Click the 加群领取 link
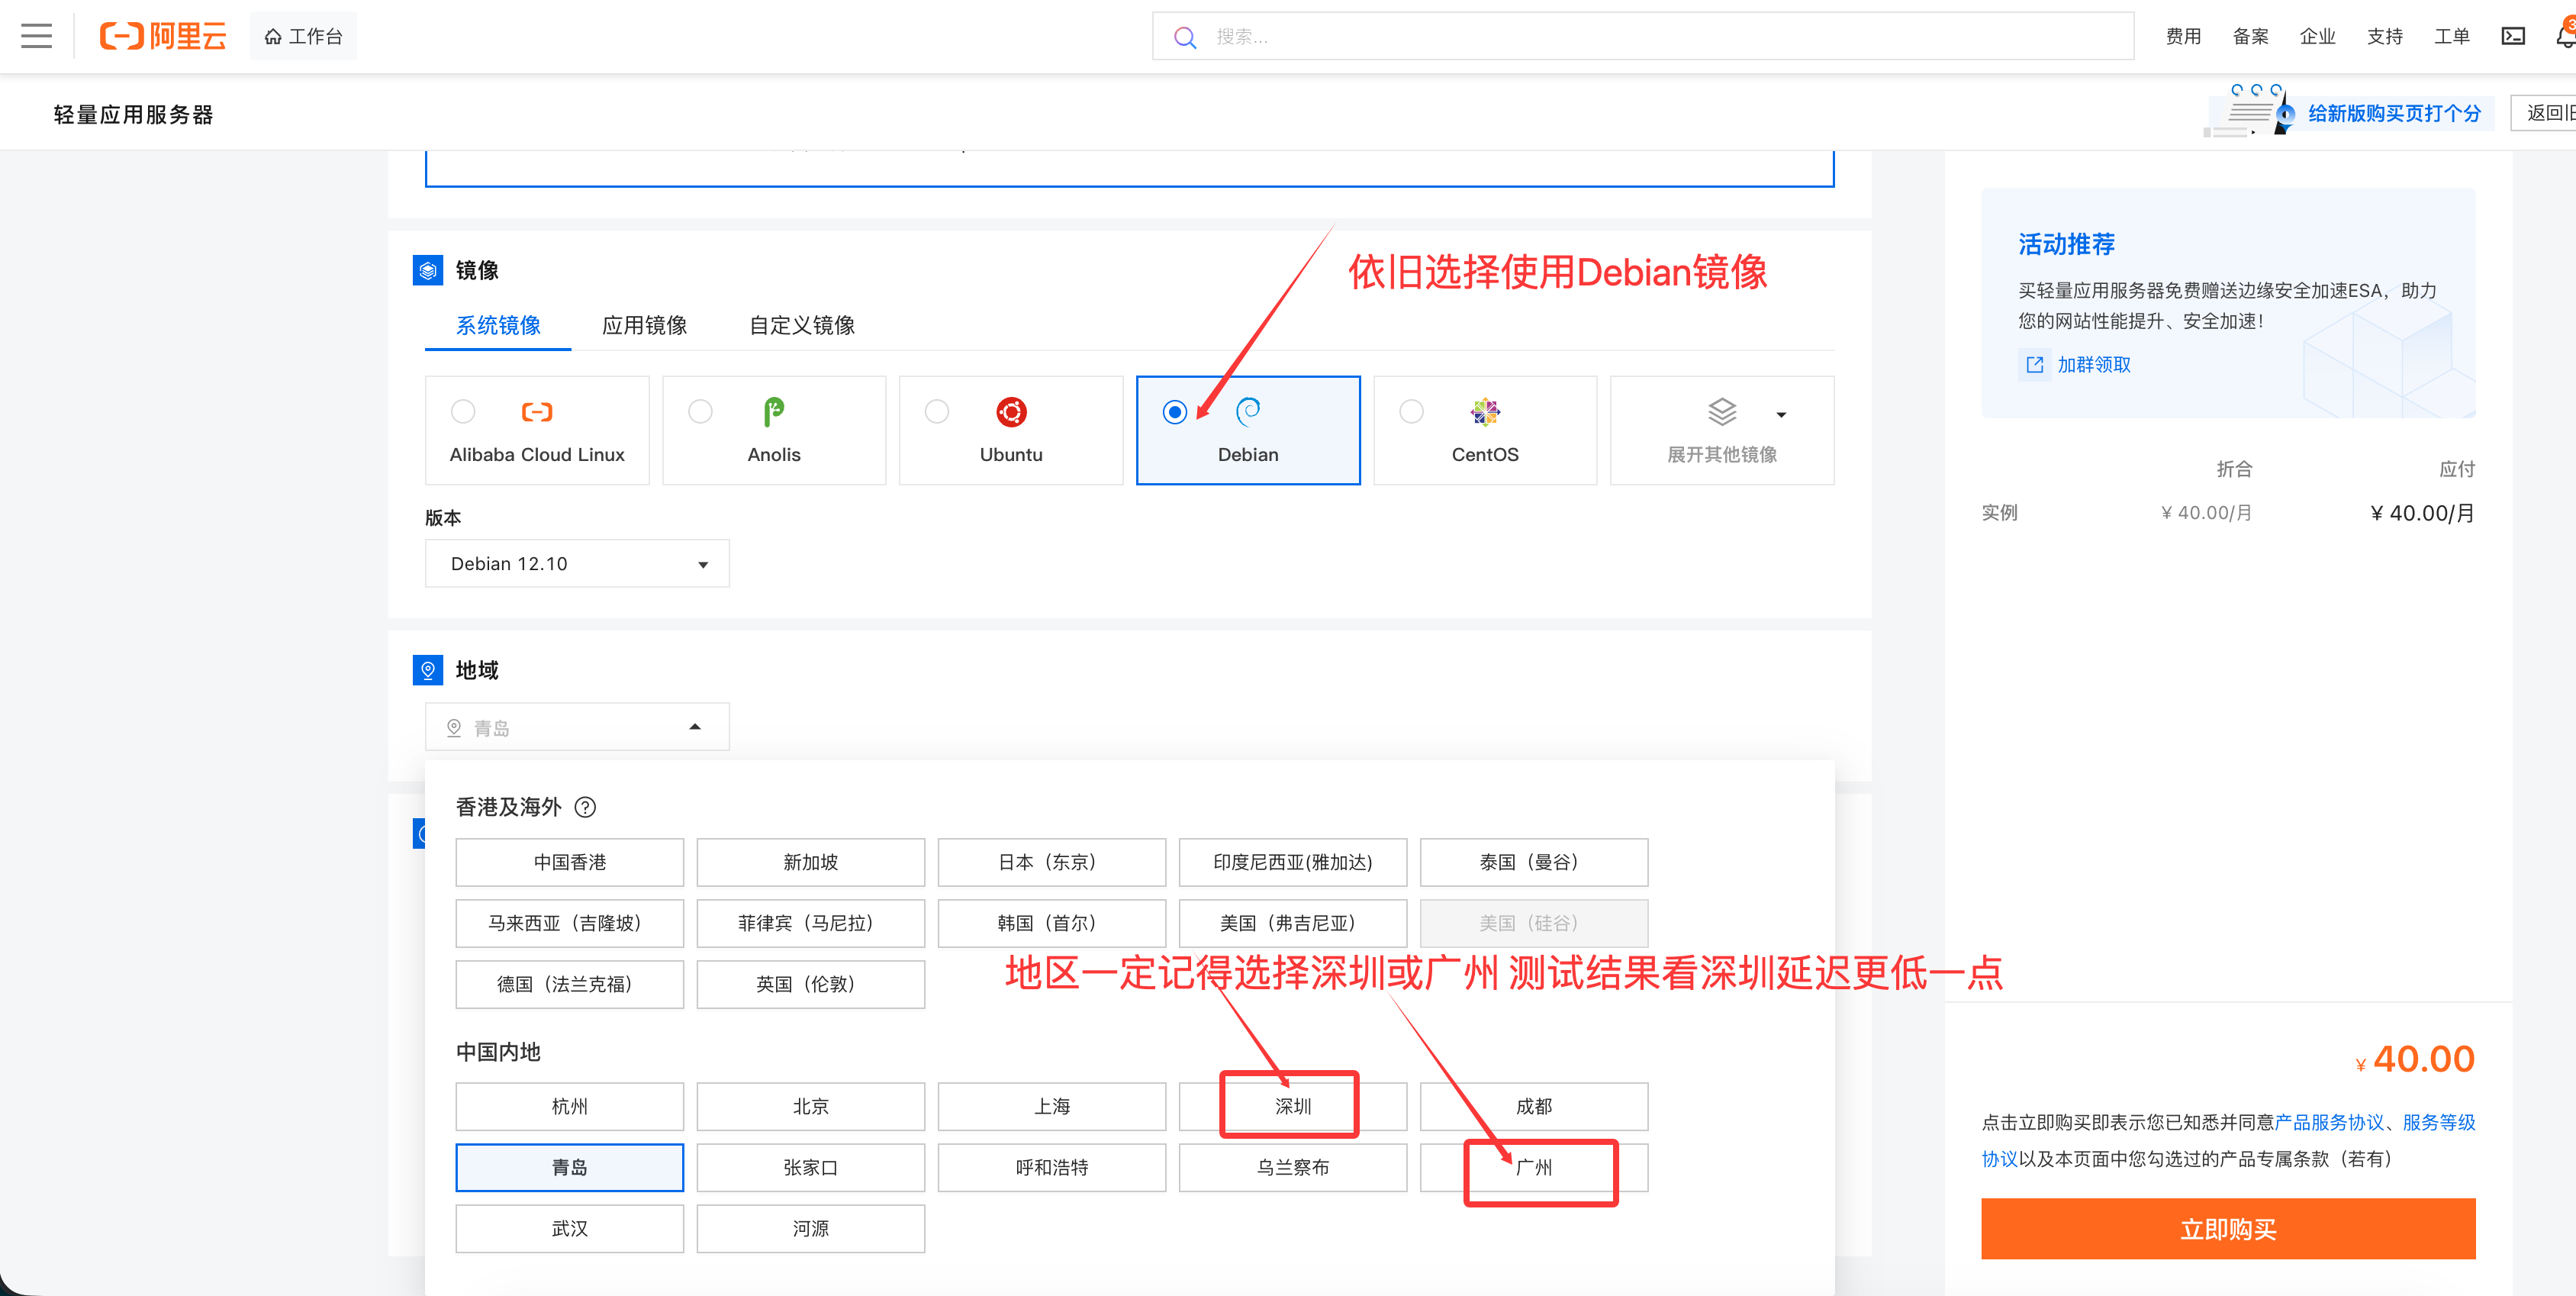This screenshot has width=2576, height=1296. [2093, 364]
